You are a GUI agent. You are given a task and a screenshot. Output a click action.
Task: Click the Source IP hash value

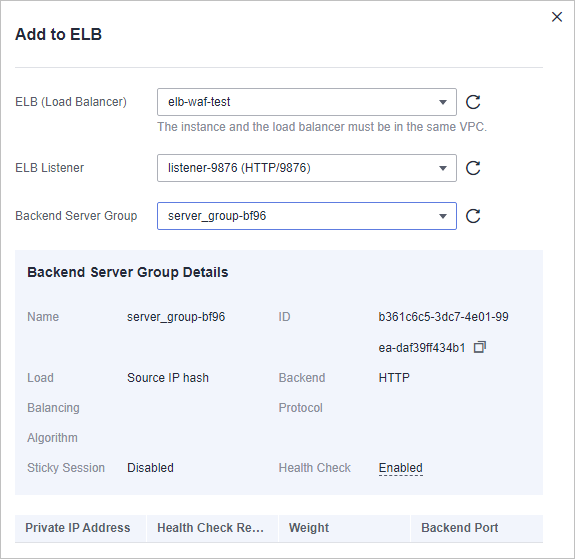click(x=168, y=378)
